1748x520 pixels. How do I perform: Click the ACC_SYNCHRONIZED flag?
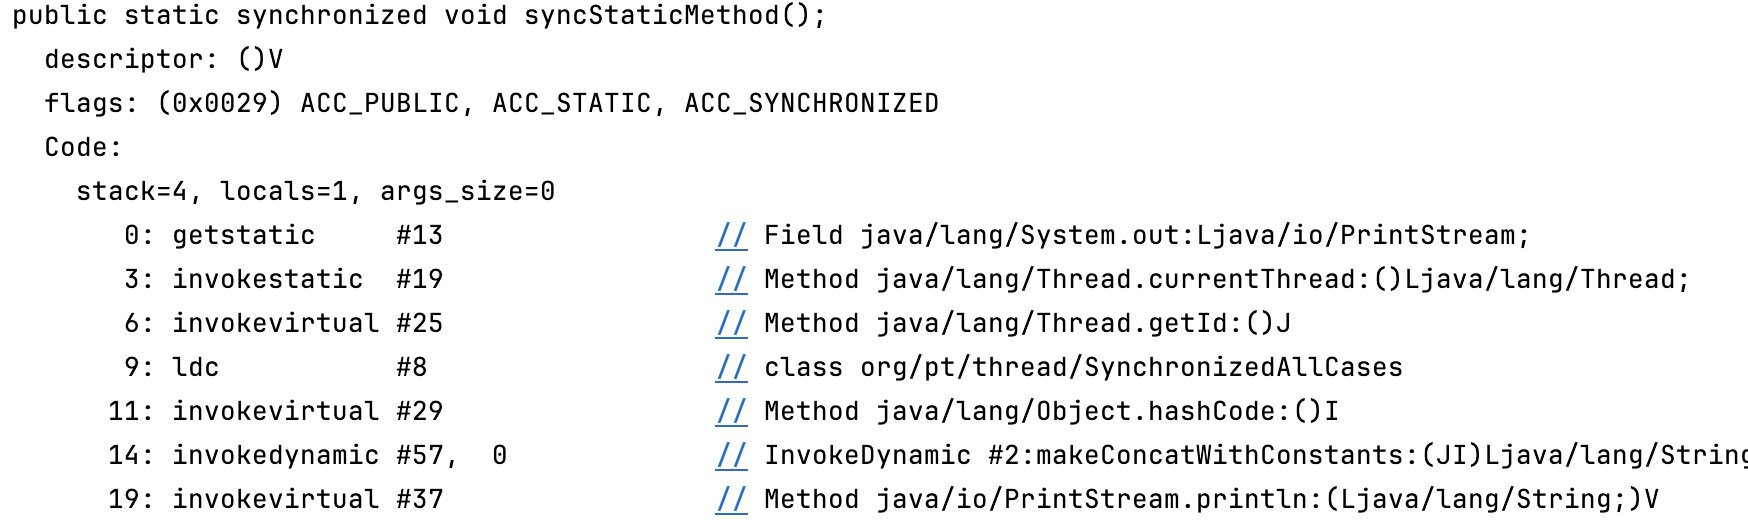812,104
